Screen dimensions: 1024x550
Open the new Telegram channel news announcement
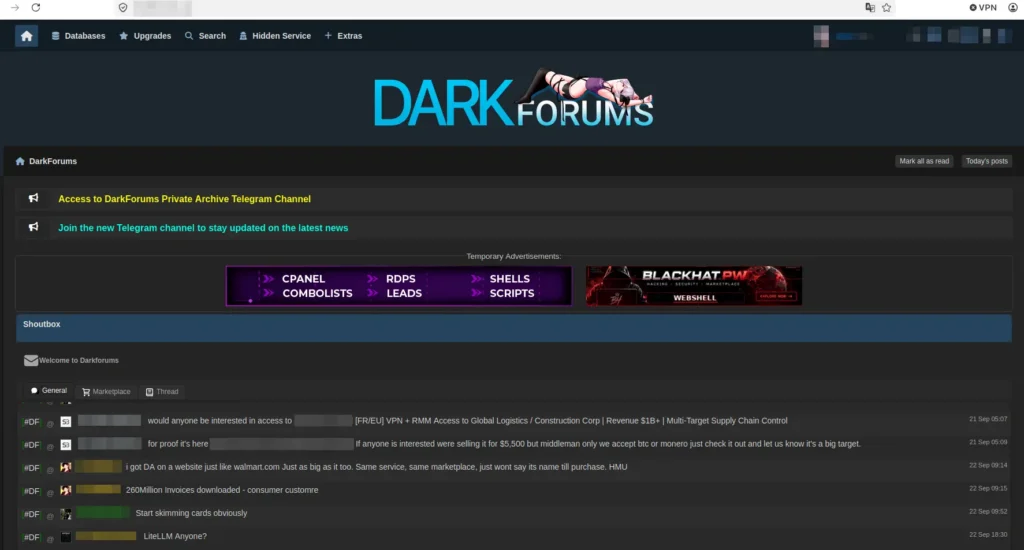coord(203,228)
